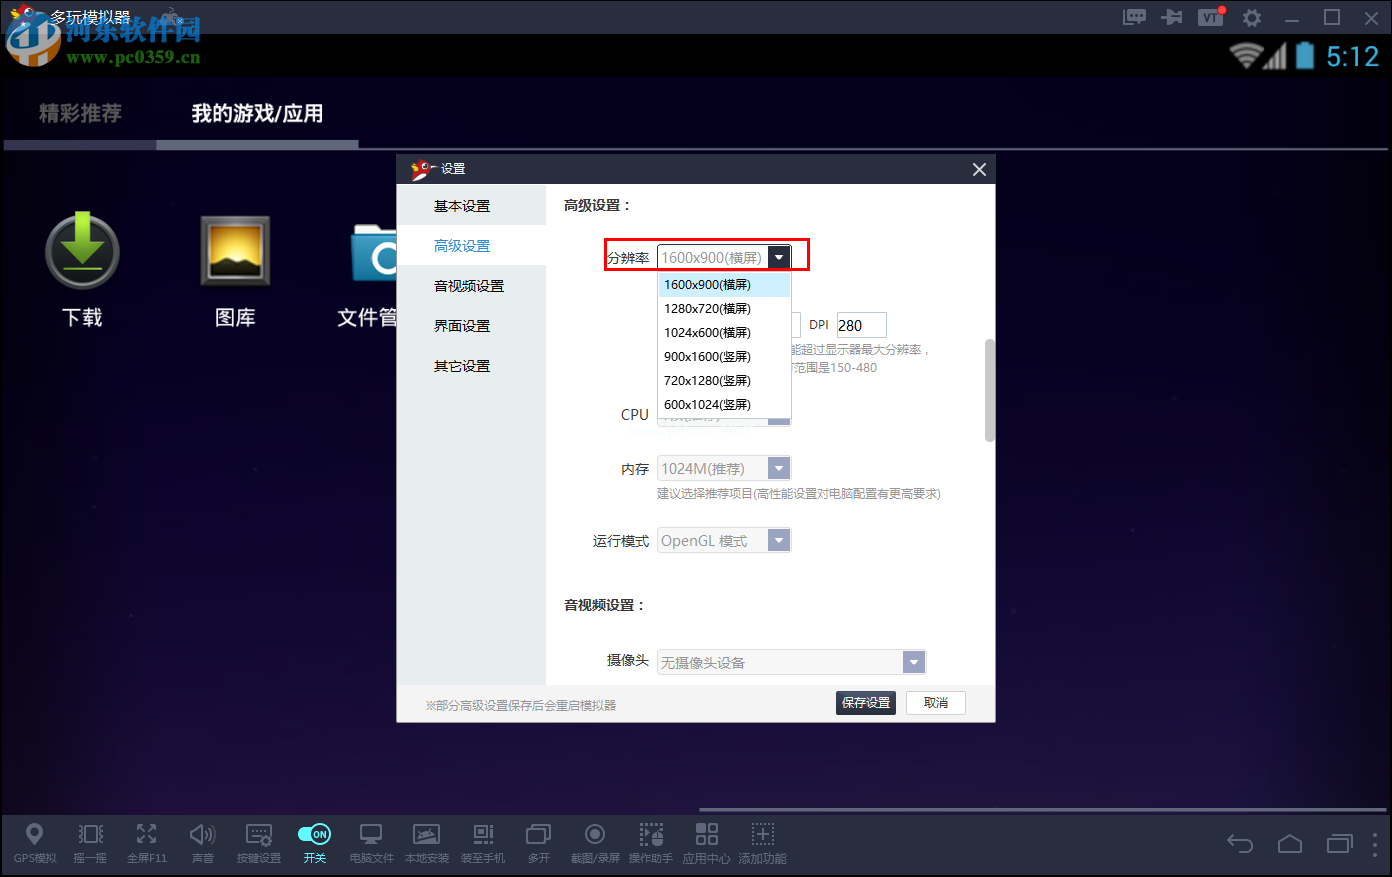Viewport: 1392px width, 877px height.
Task: Open emulator settings gear icon
Action: coord(1252,17)
